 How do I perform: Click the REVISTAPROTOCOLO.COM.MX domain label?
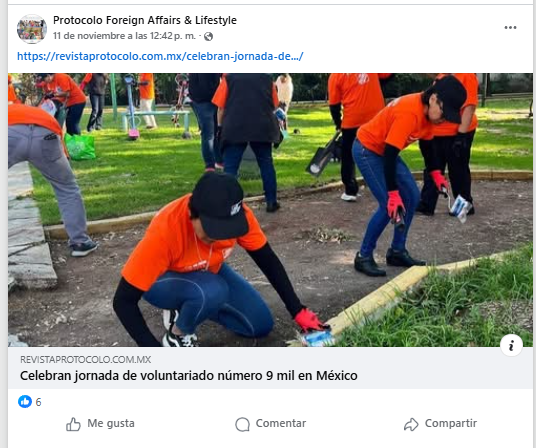pyautogui.click(x=85, y=359)
